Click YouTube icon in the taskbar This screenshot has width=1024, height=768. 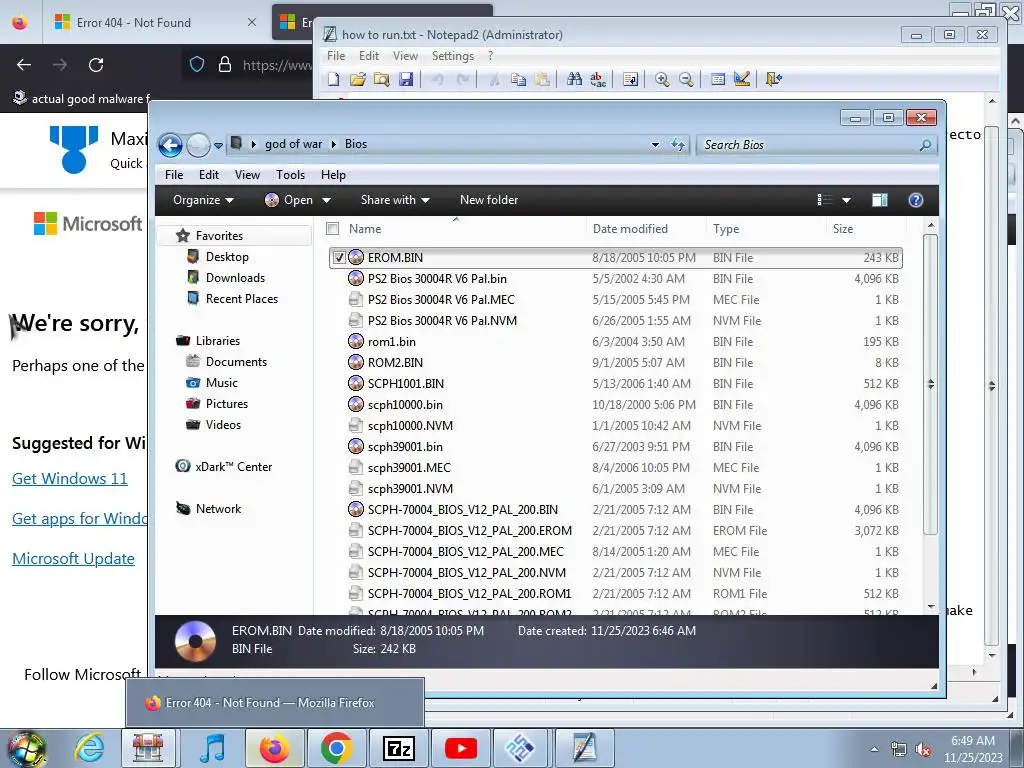[x=460, y=748]
